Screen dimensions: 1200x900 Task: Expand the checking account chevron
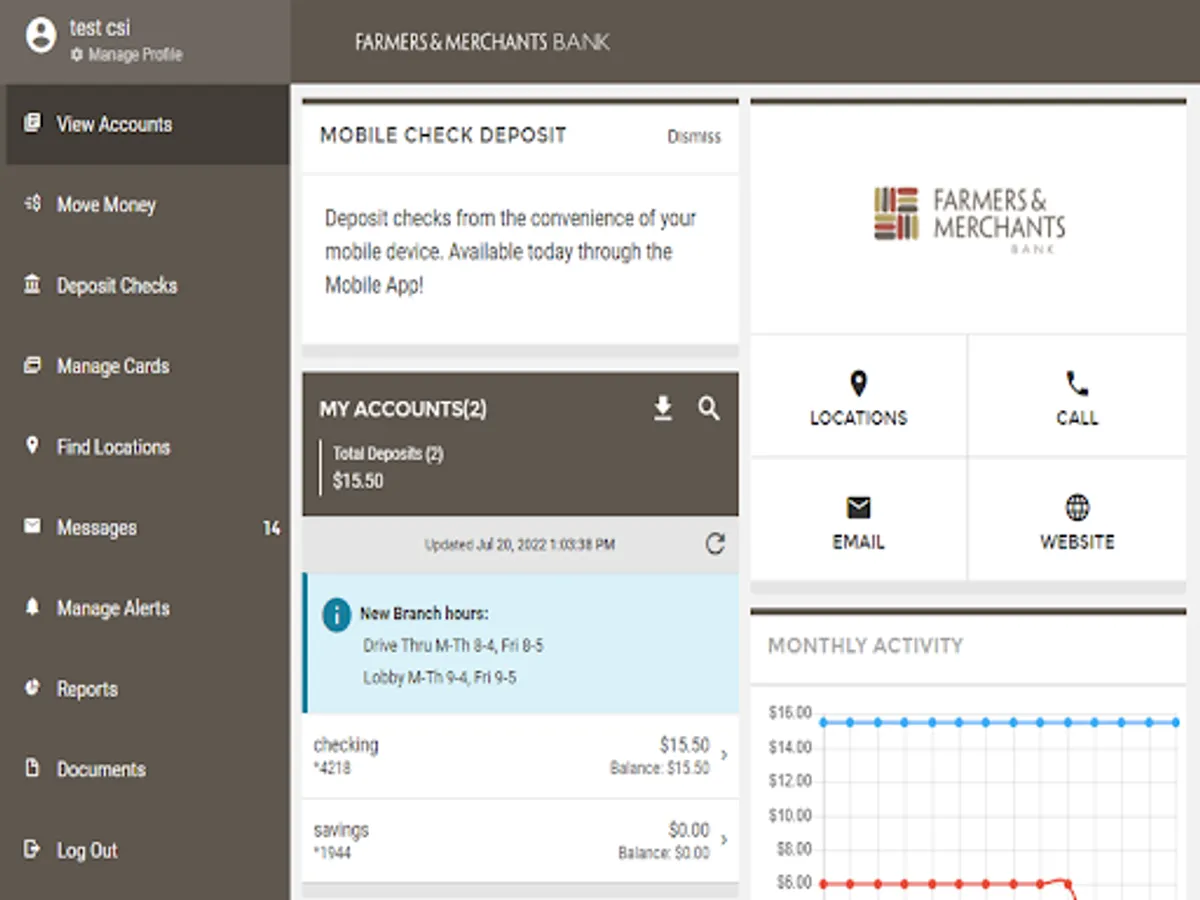coord(724,756)
